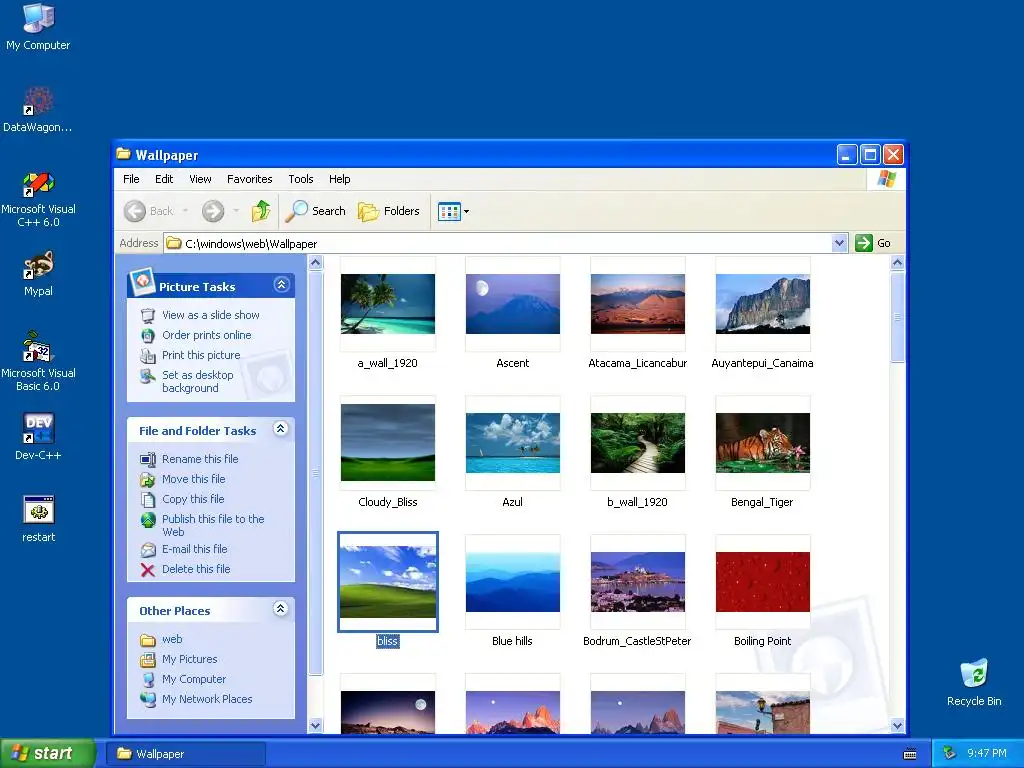
Task: Open the View menu
Action: 200,179
